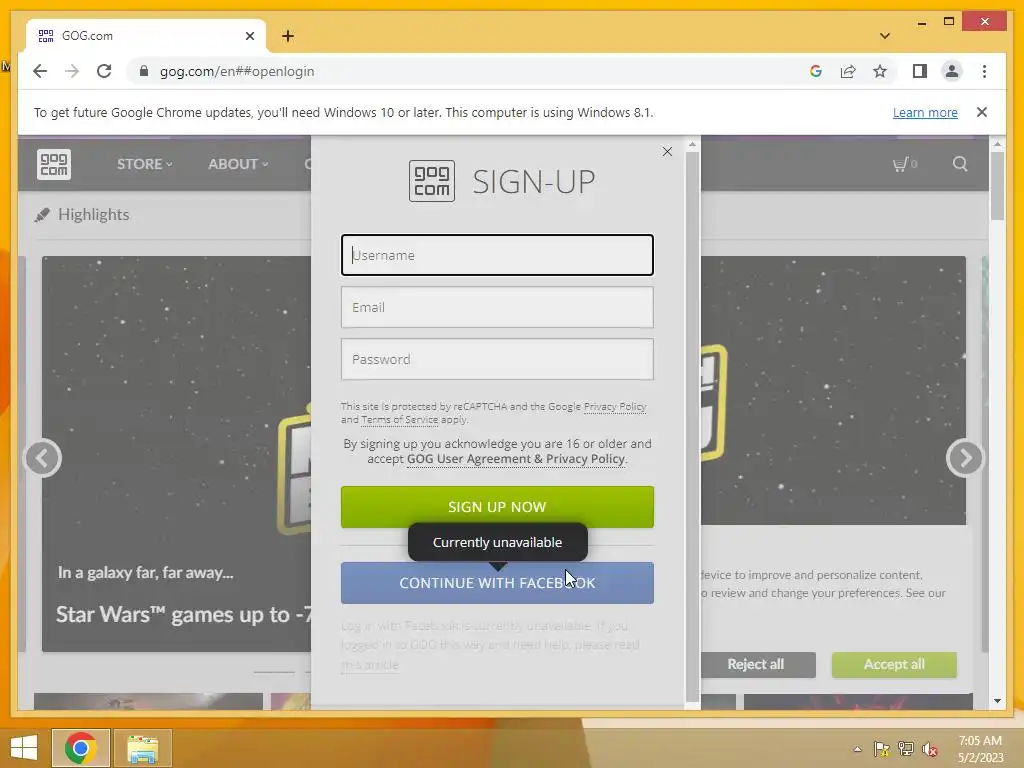Screen dimensions: 1024x768
Task: Open the taskbar clock and date
Action: pyautogui.click(x=980, y=749)
